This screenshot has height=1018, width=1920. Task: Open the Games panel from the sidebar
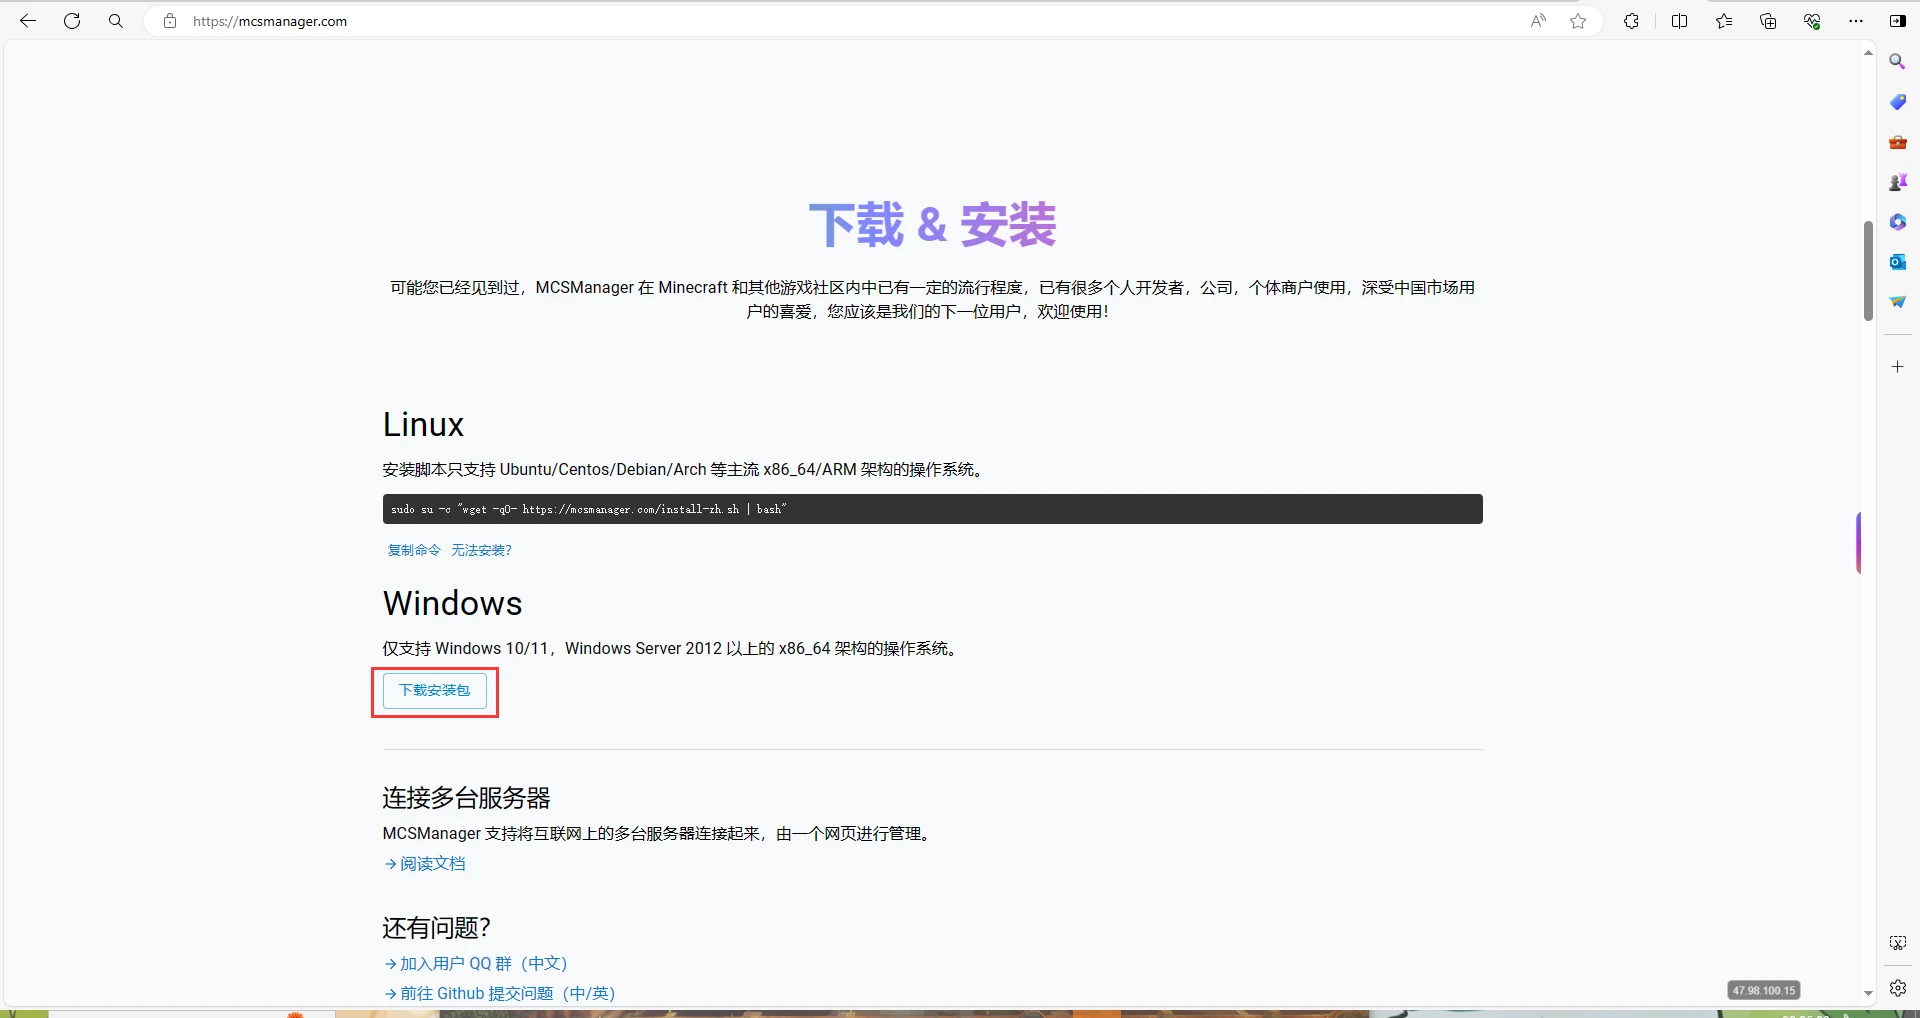tap(1898, 181)
